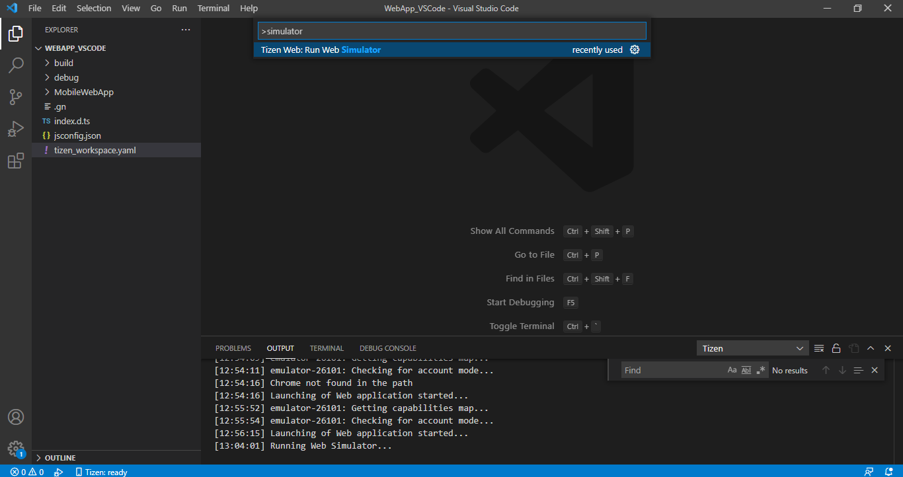The width and height of the screenshot is (903, 477).
Task: Open the Search view in activity bar
Action: (15, 65)
